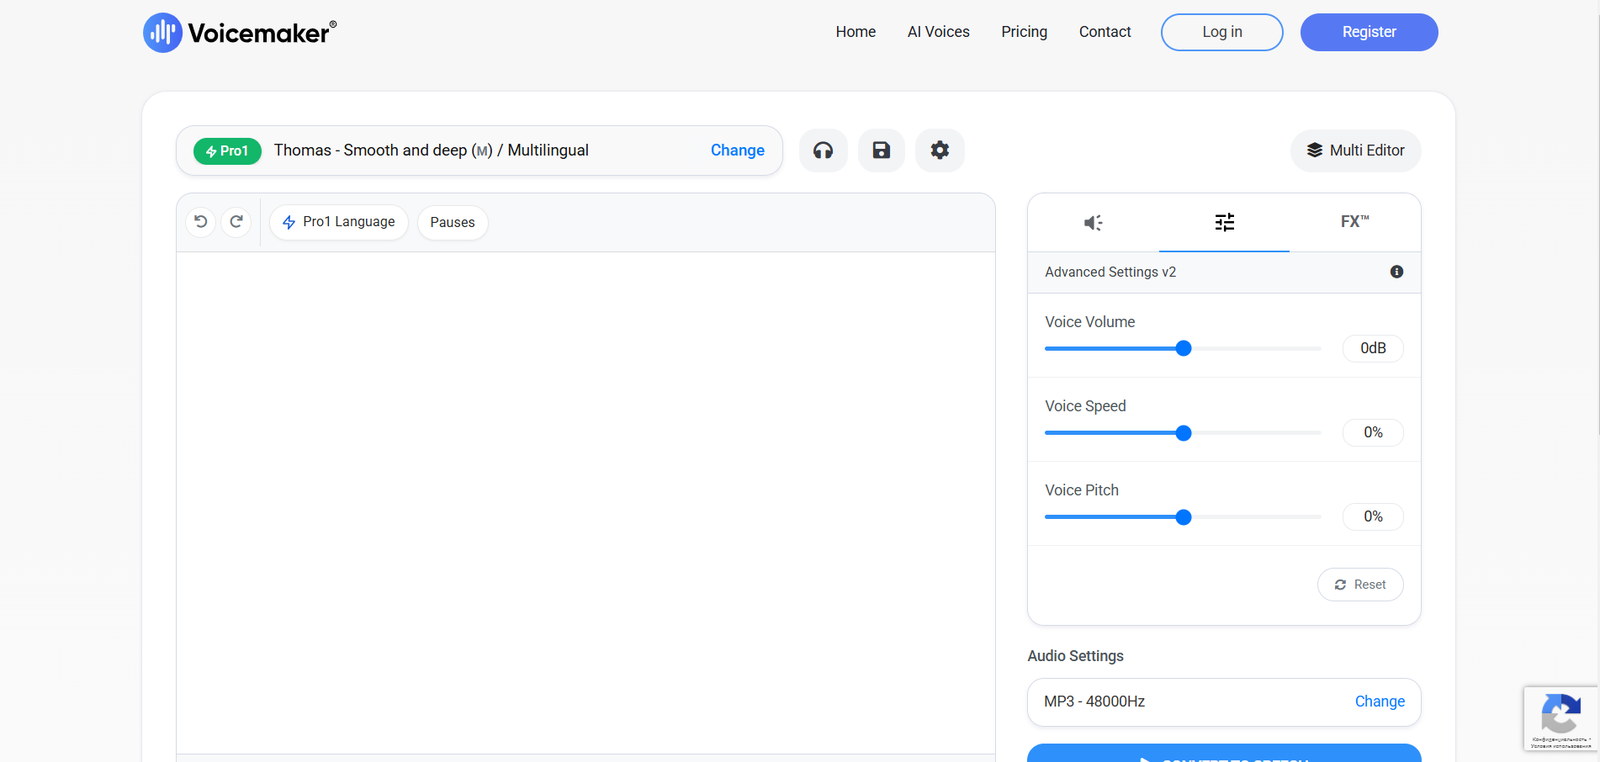Click the 0dB volume value field
The height and width of the screenshot is (762, 1600).
click(1373, 348)
